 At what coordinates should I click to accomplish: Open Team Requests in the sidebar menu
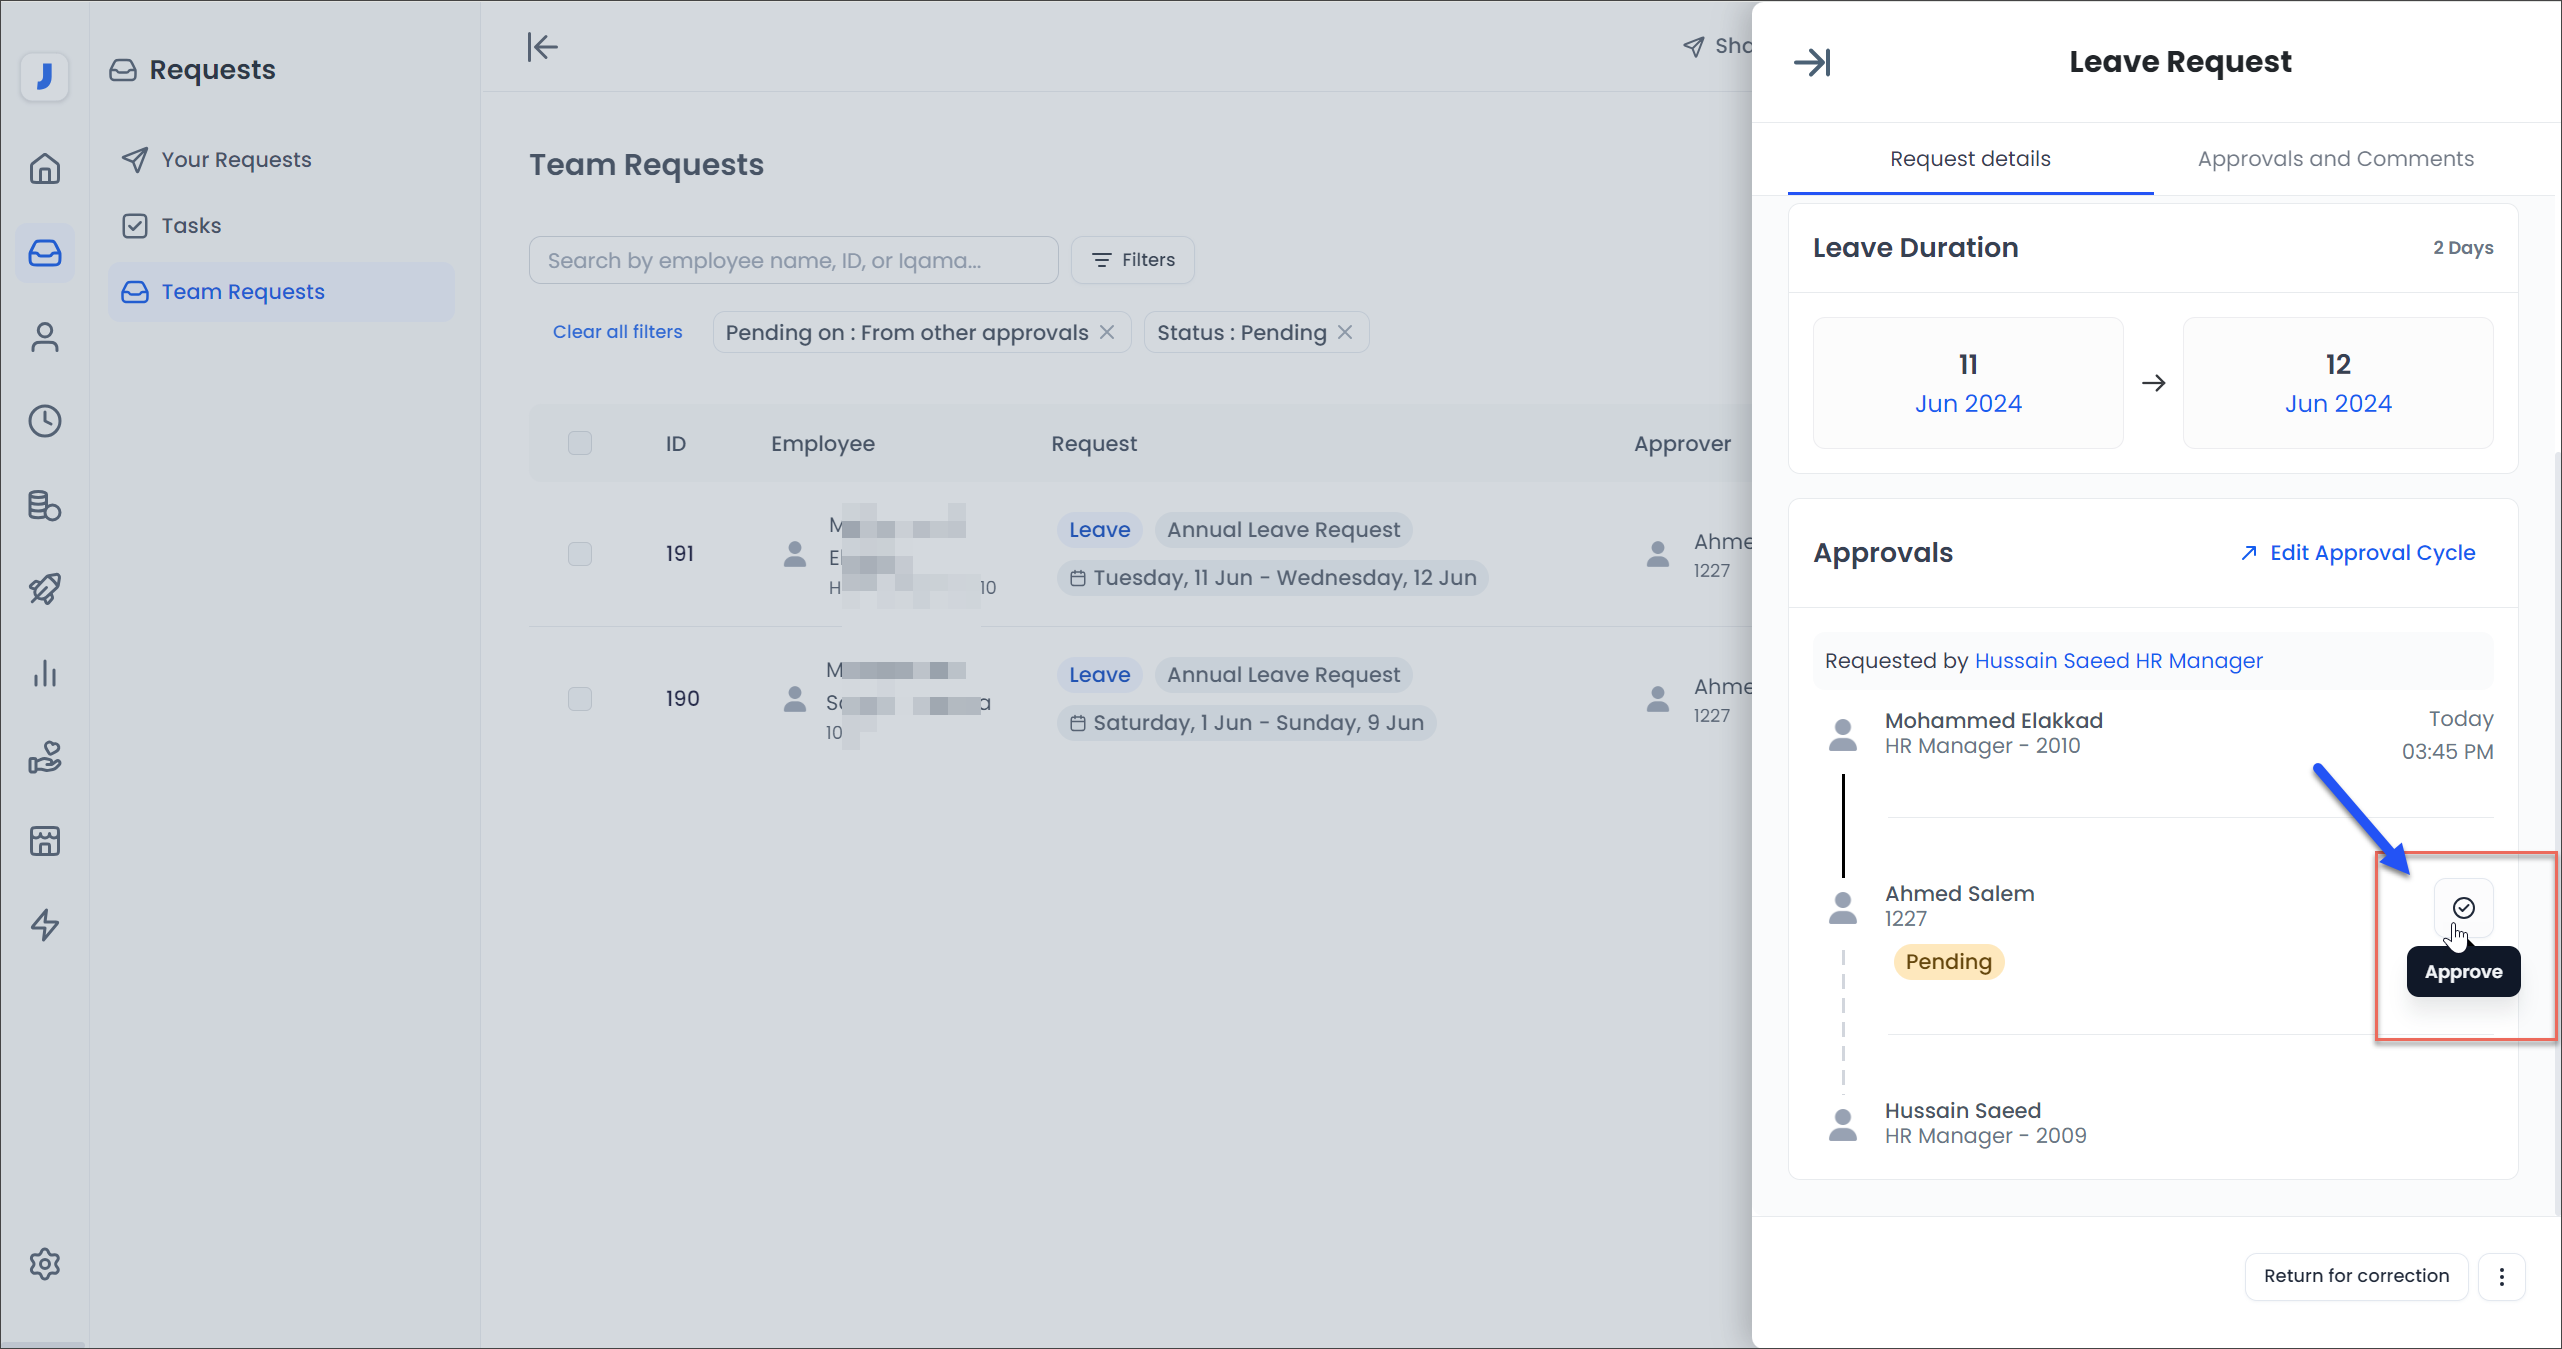pyautogui.click(x=243, y=291)
